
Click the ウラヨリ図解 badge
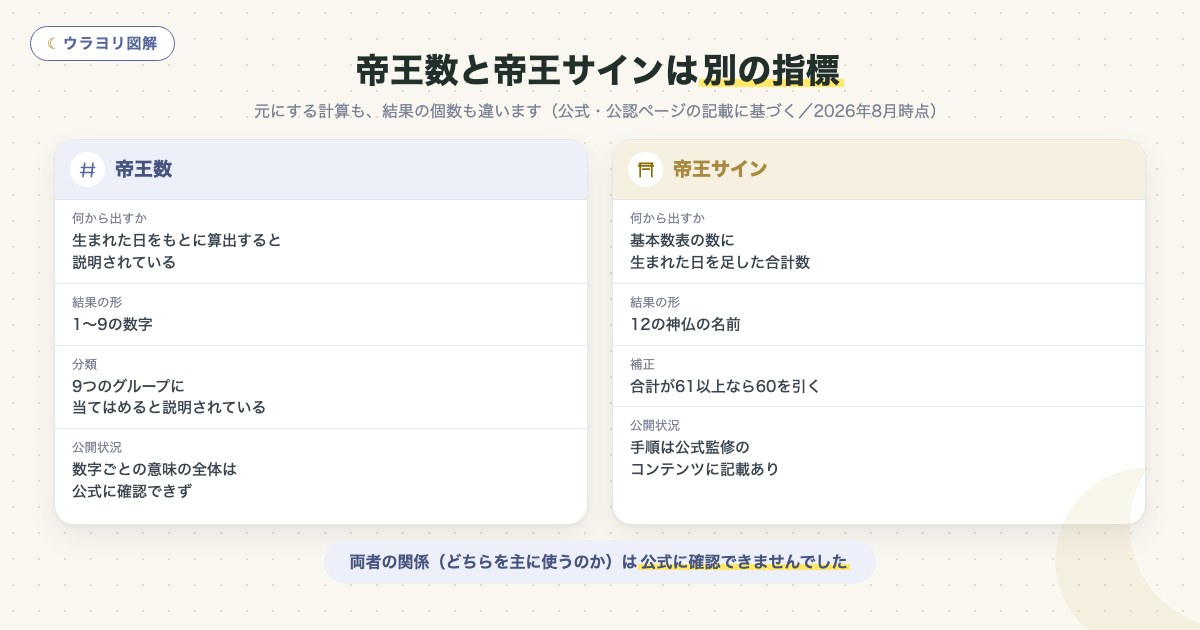click(x=102, y=44)
